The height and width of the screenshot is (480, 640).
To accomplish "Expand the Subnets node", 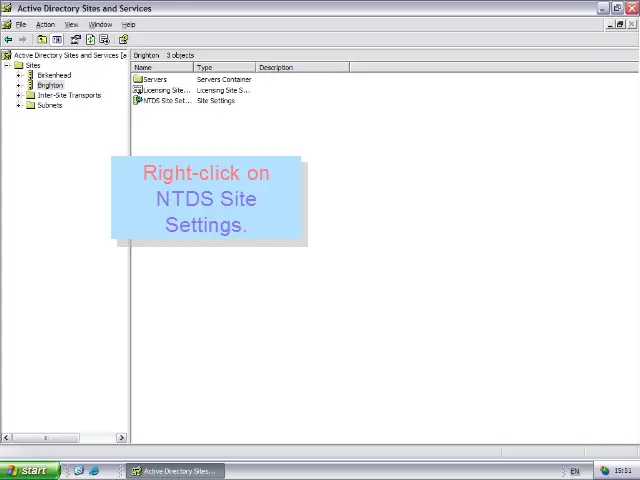I will tap(18, 105).
